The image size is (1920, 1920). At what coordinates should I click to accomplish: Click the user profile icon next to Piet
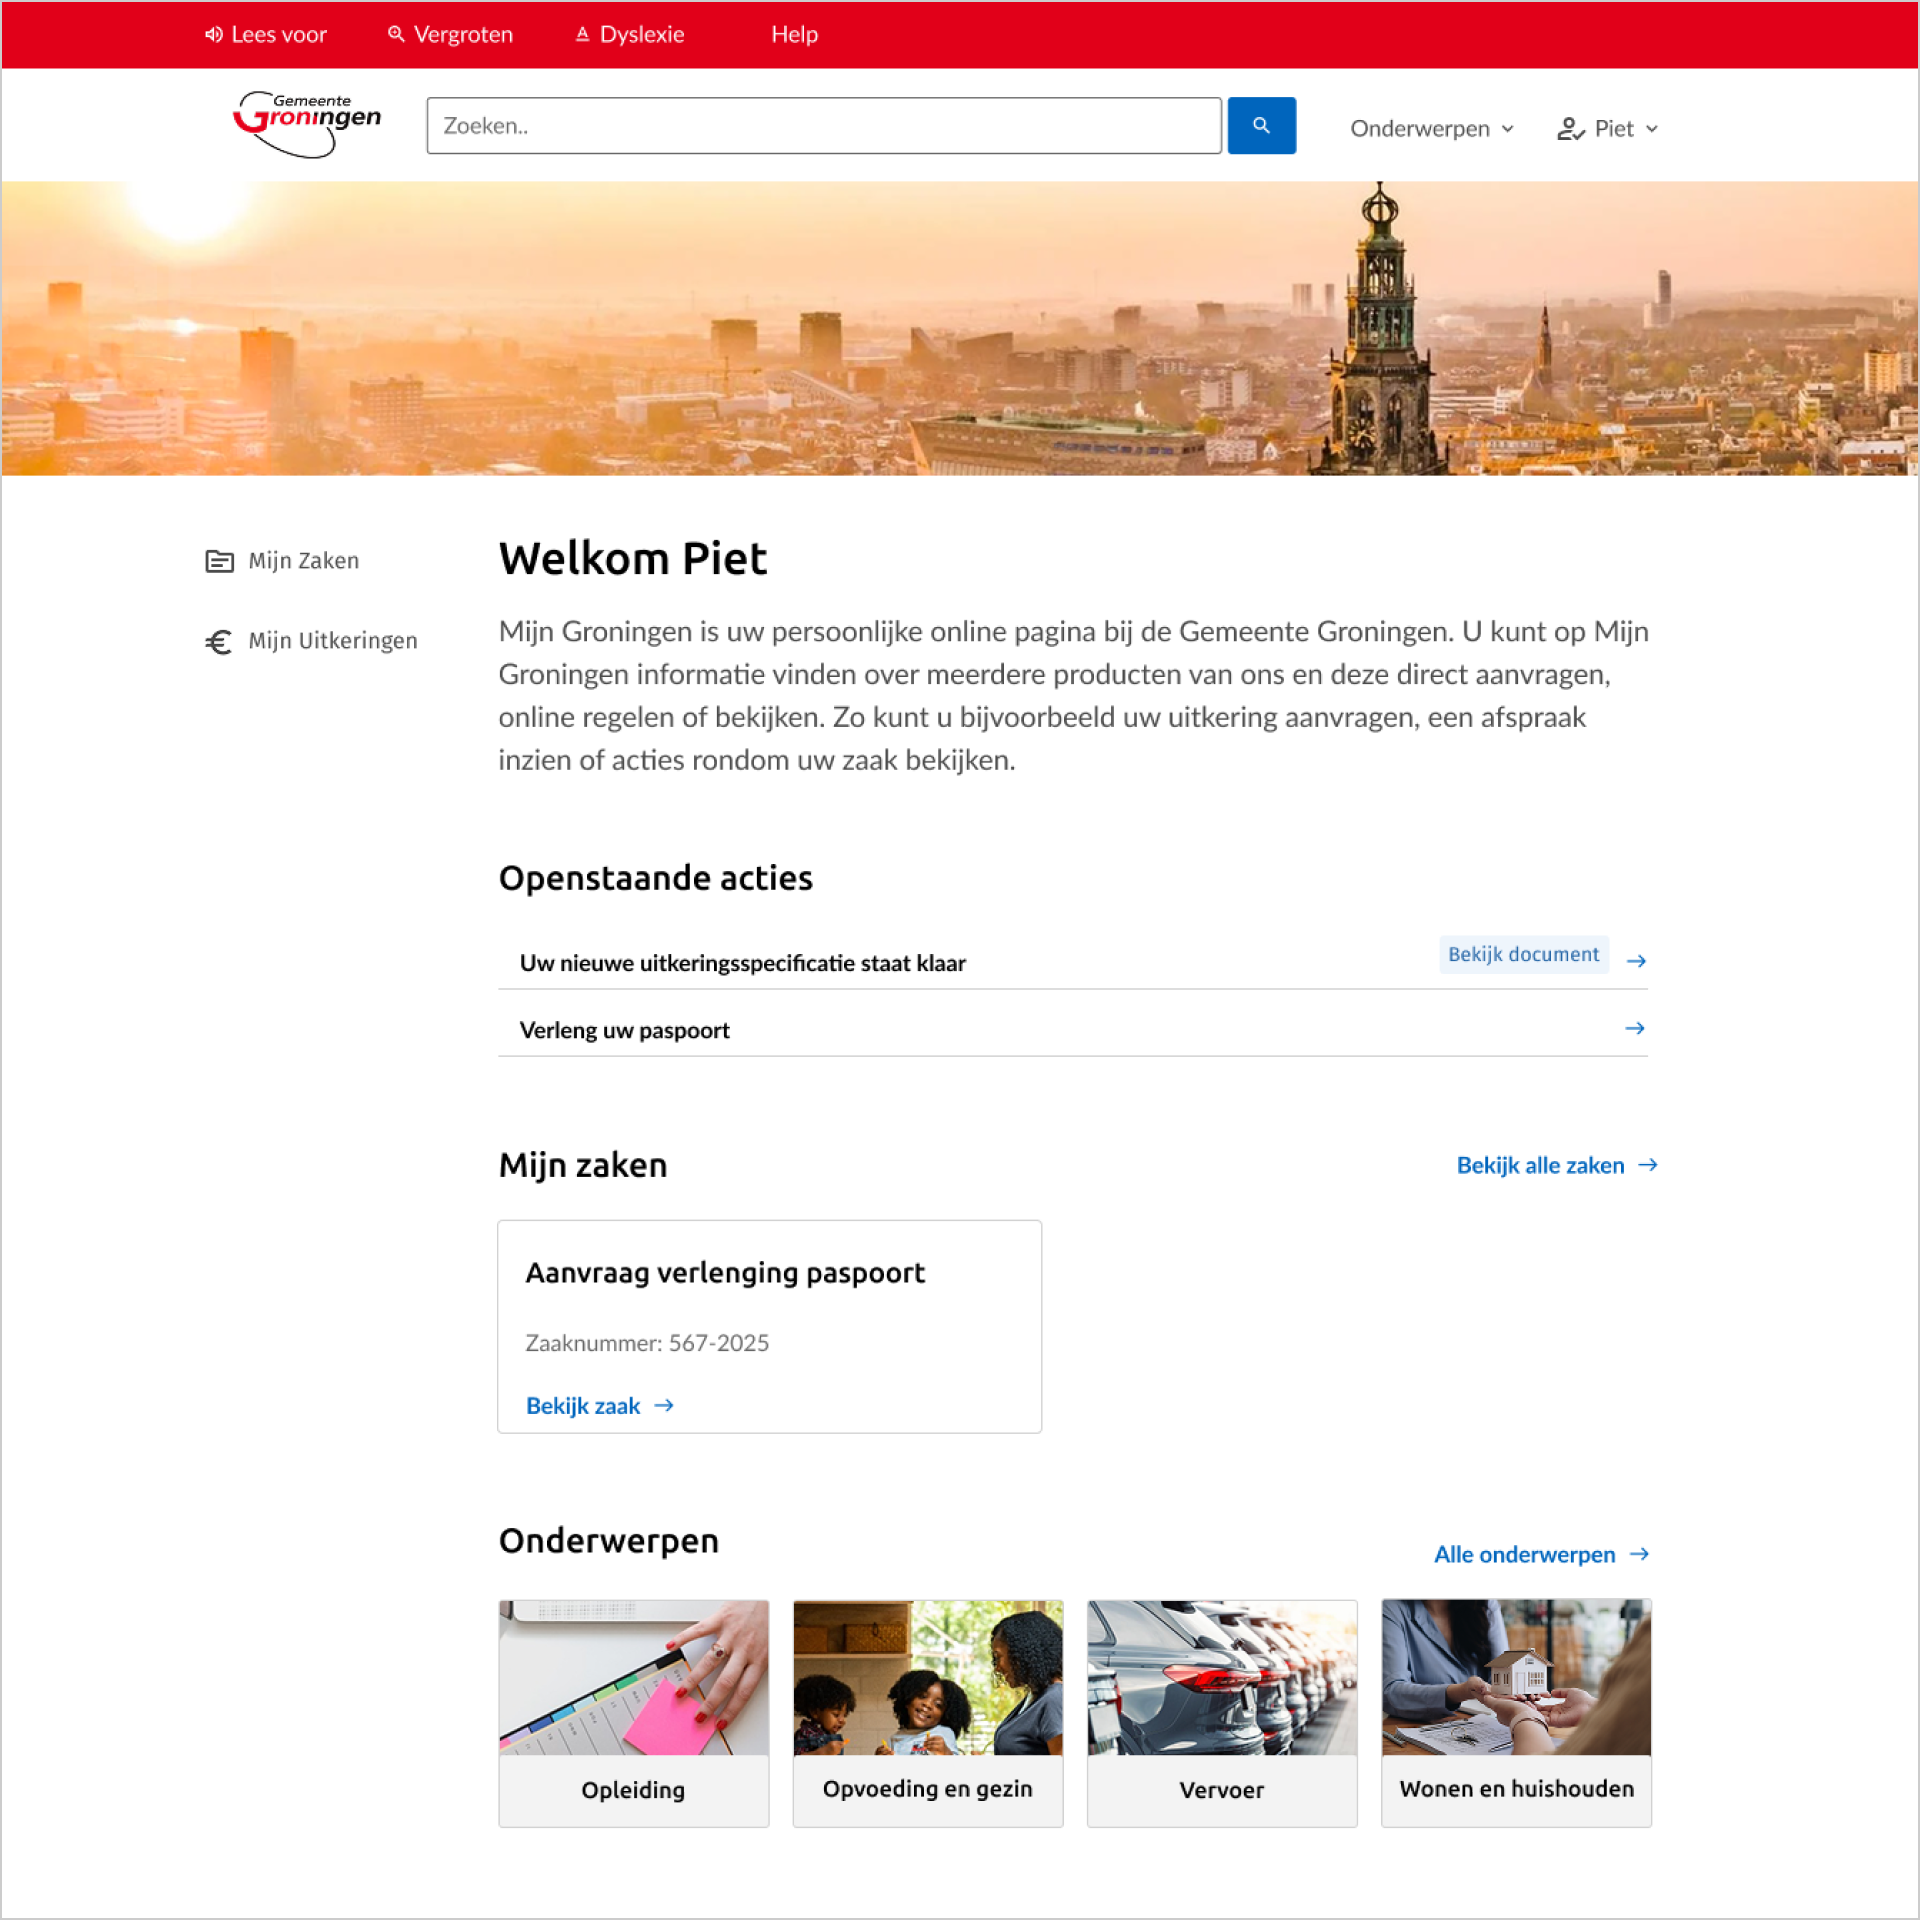[1569, 128]
